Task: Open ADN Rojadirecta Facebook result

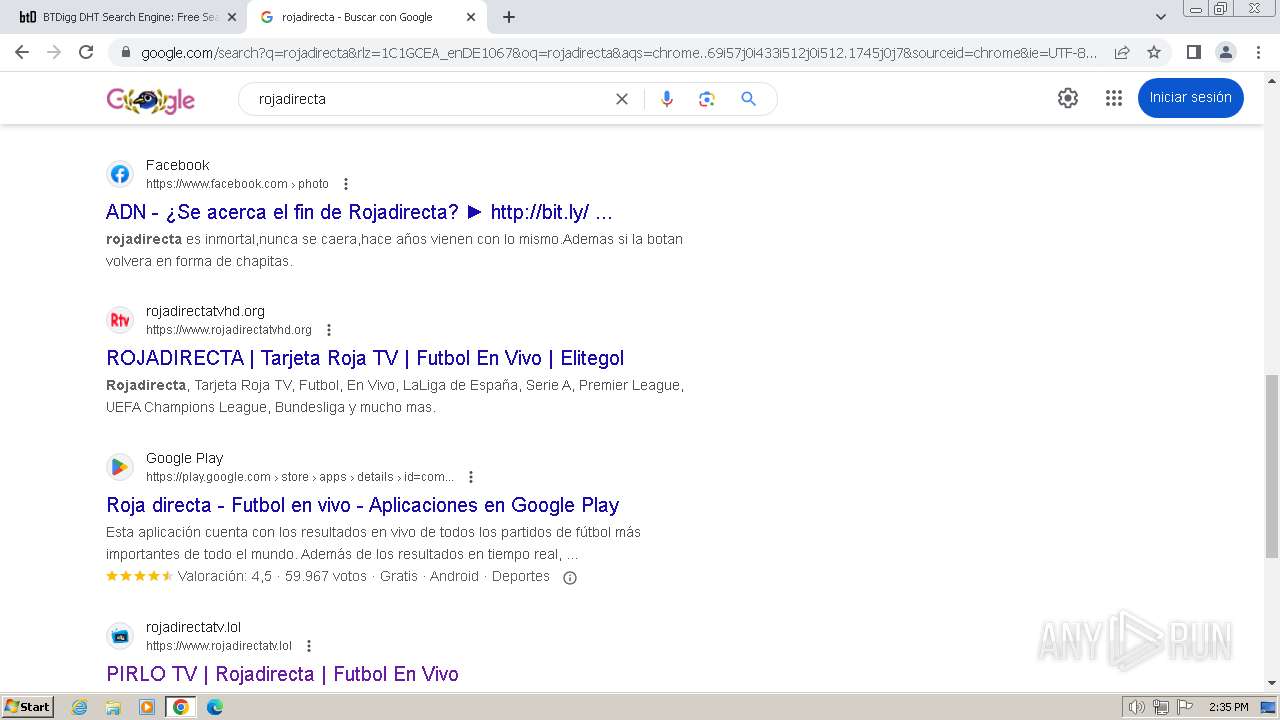Action: (x=359, y=212)
